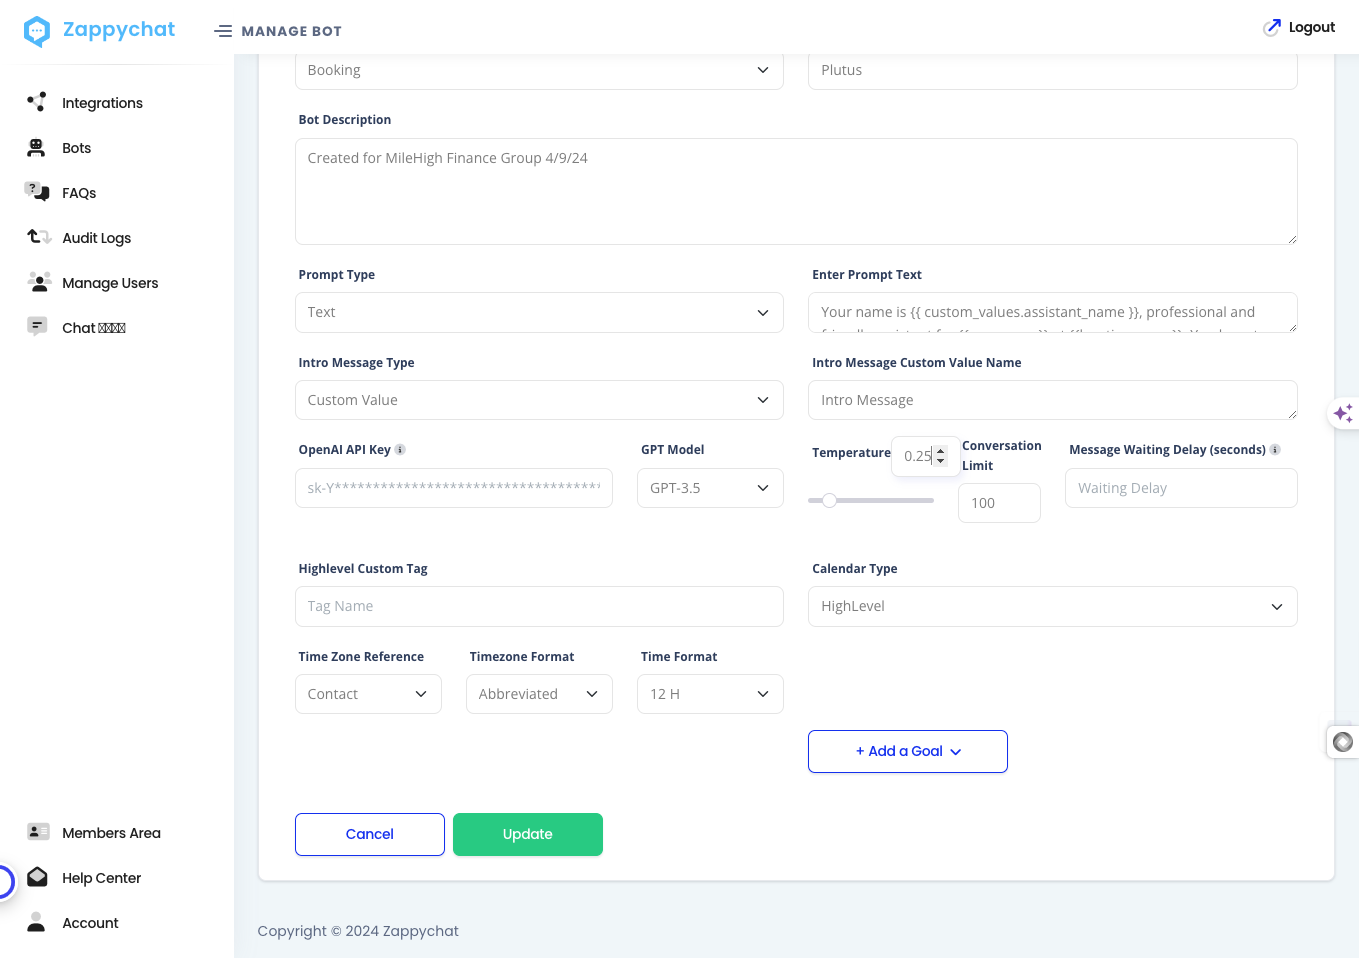
Task: Open Manage Users via the people icon
Action: click(x=39, y=282)
